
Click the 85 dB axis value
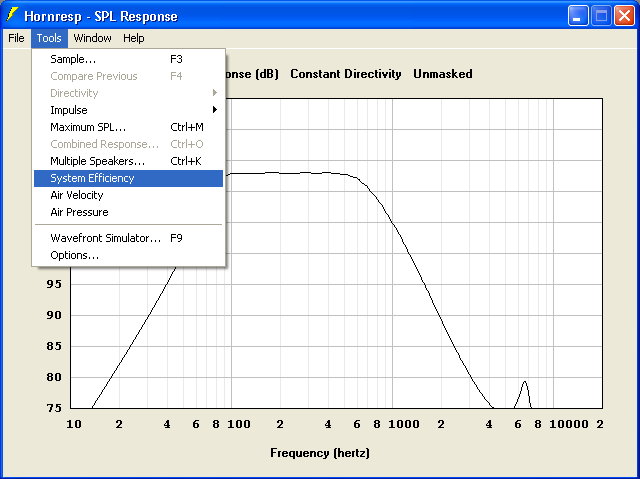54,346
